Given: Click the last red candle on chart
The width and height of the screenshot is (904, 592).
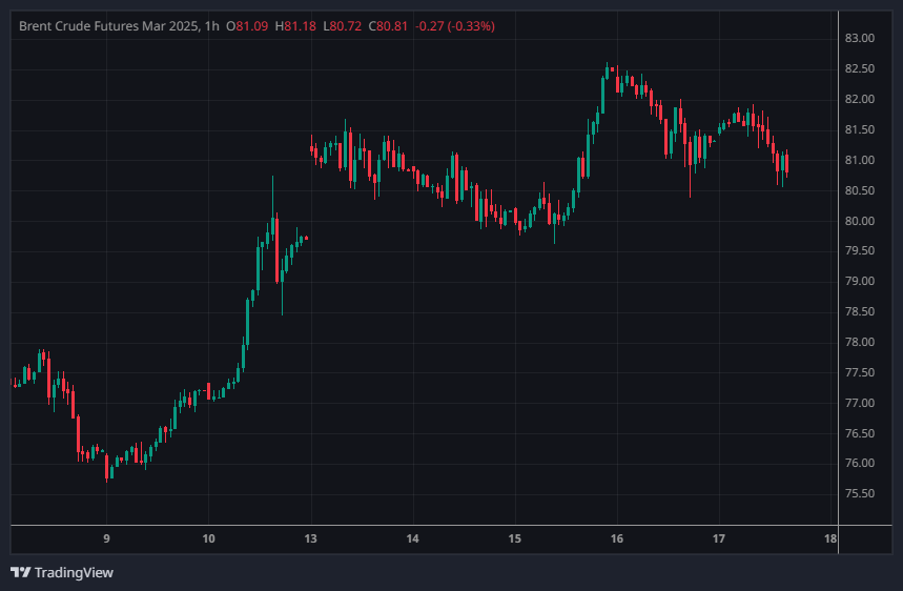Looking at the screenshot, I should 787,163.
